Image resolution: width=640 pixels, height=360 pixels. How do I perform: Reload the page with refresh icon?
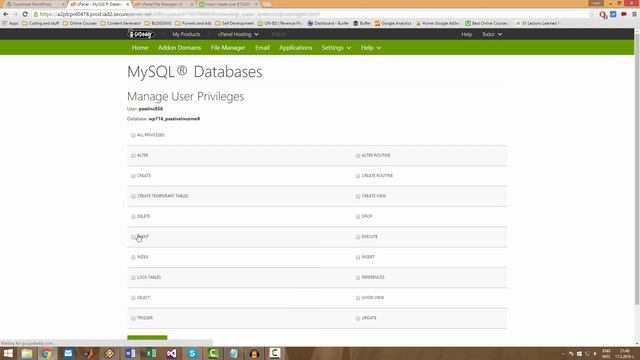25,14
